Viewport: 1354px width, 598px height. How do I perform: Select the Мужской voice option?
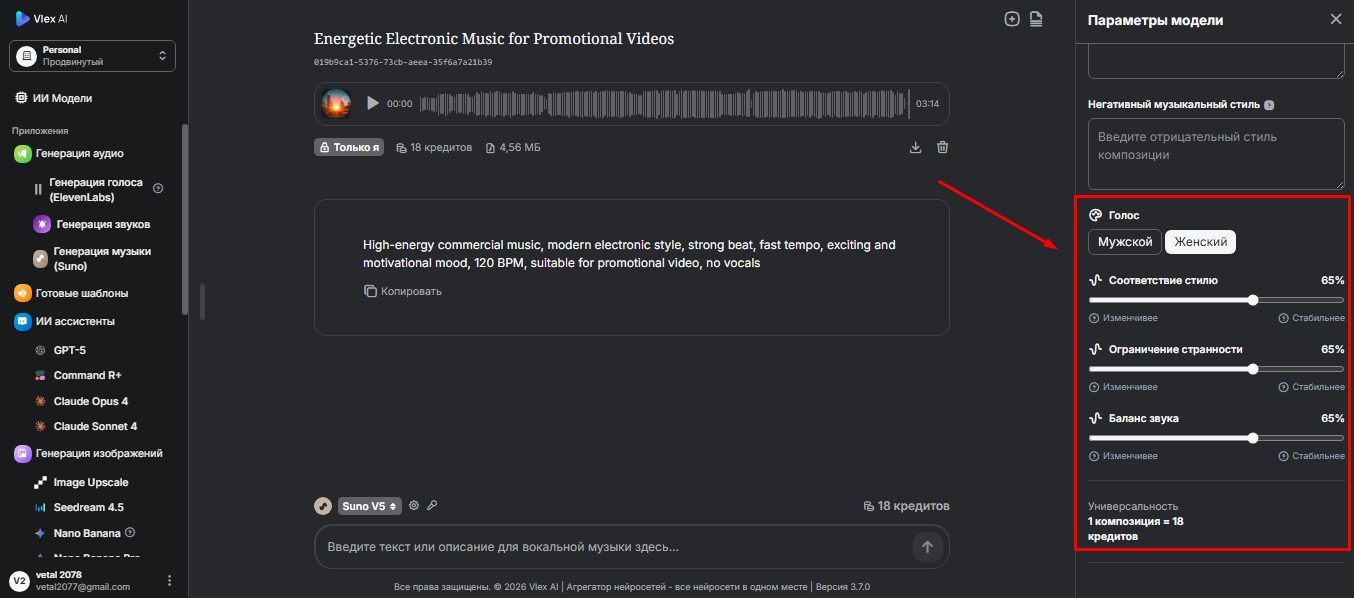coord(1125,242)
